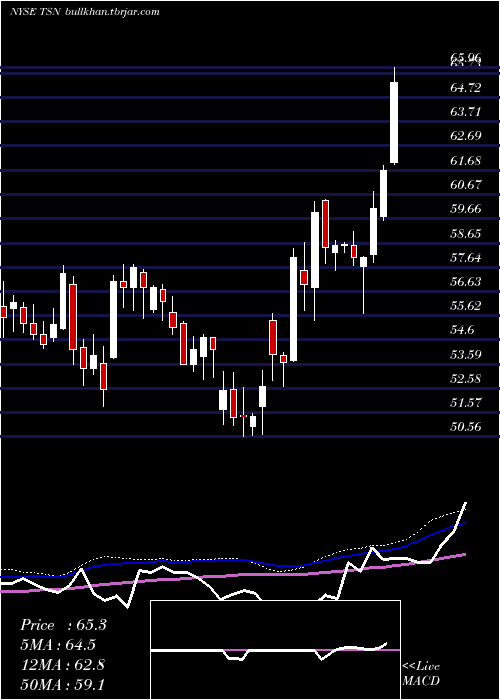Click the 53.59 price axis label
Image resolution: width=500 pixels, height=700 pixels.
click(x=466, y=355)
